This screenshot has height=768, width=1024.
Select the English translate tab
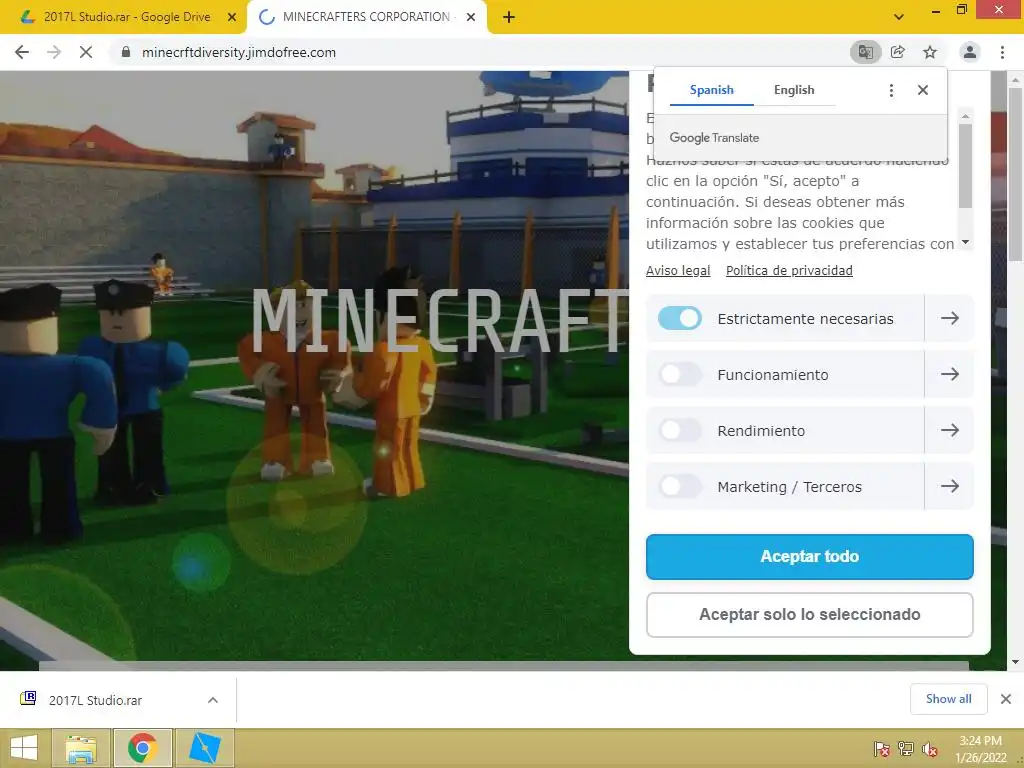click(x=794, y=90)
